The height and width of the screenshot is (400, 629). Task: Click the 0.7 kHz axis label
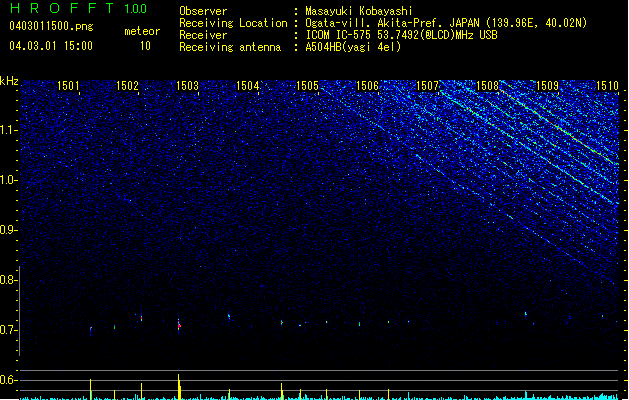pyautogui.click(x=8, y=330)
